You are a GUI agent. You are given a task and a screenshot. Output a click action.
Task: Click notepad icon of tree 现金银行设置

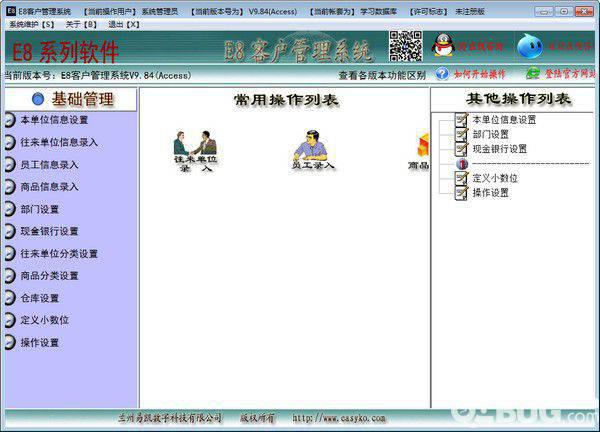[x=461, y=149]
